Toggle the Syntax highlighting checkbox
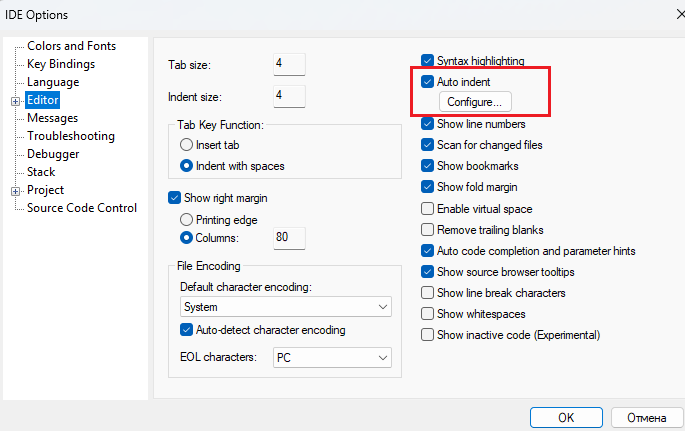Viewport: 685px width, 431px height. tap(428, 61)
